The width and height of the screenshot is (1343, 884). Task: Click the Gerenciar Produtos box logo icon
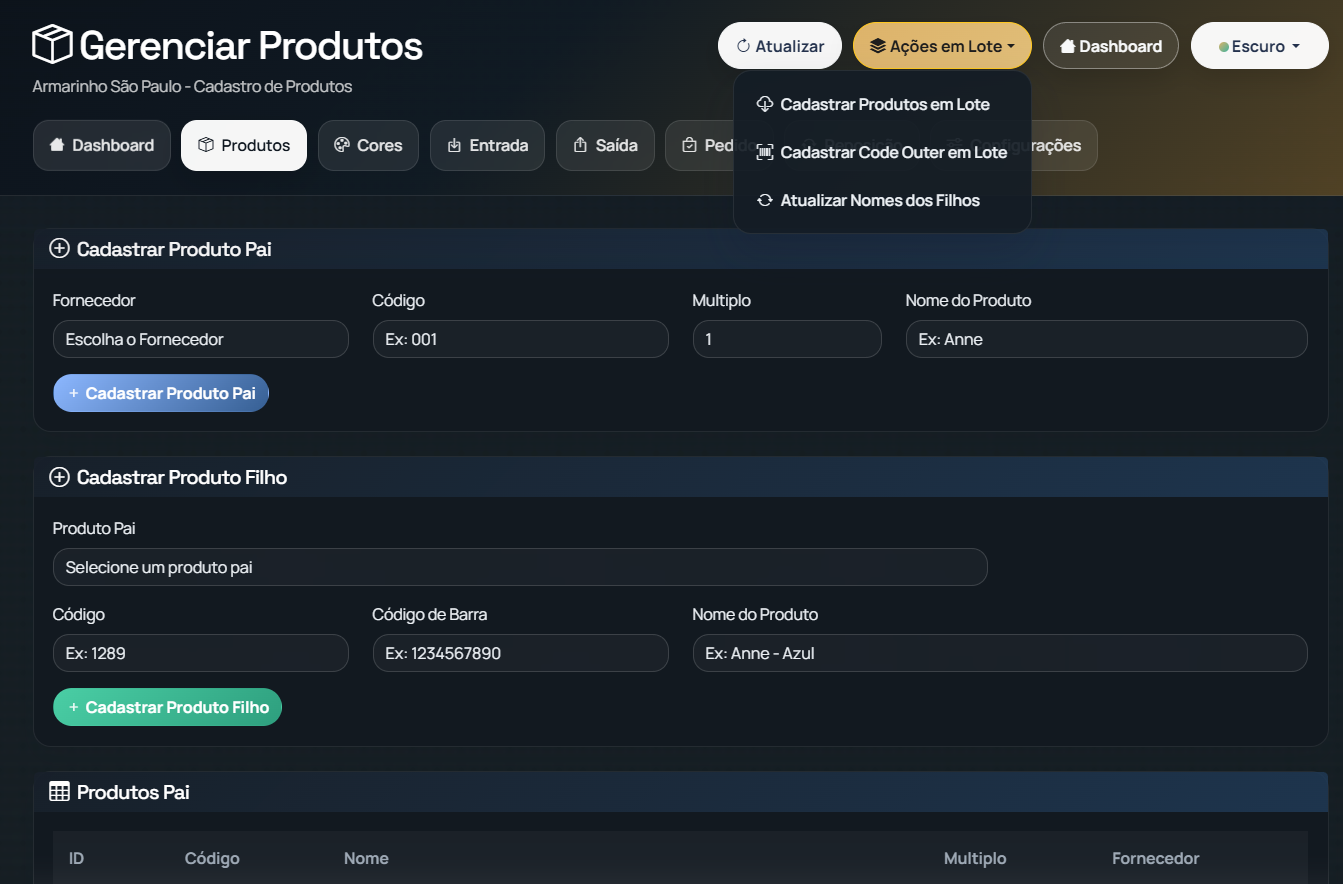click(x=52, y=45)
